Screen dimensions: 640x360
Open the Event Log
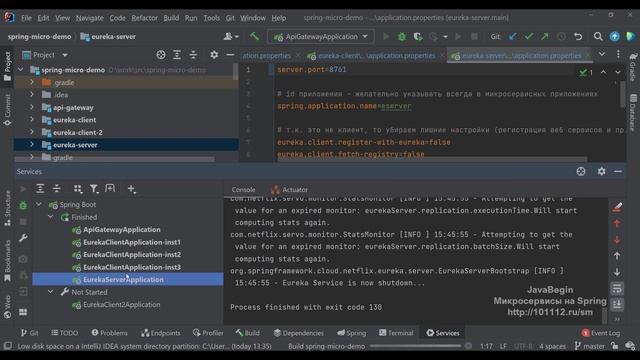tap(601, 333)
